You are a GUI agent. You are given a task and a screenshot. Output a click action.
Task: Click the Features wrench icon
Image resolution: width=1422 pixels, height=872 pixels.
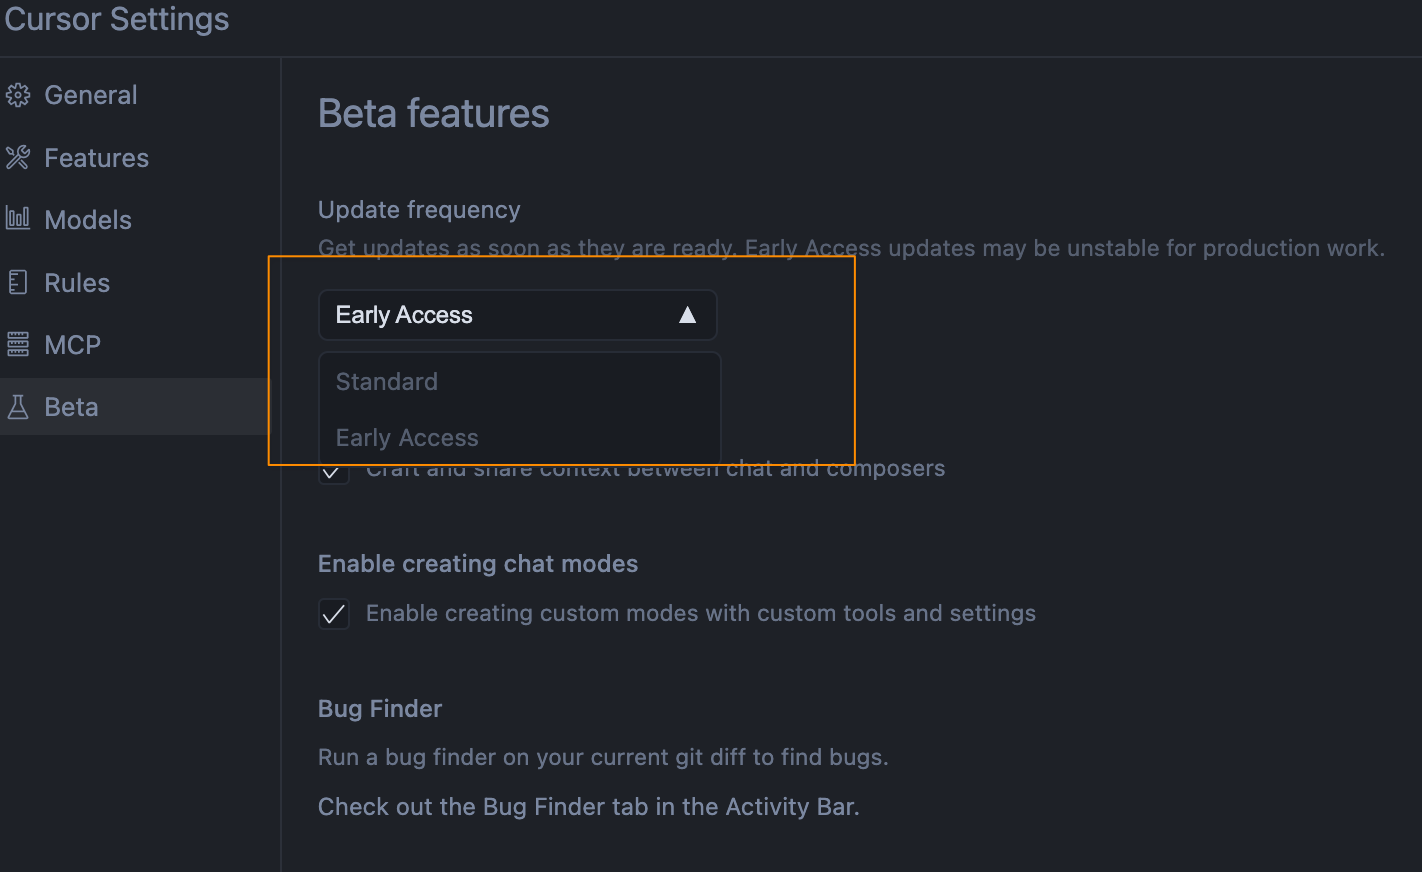pyautogui.click(x=18, y=157)
